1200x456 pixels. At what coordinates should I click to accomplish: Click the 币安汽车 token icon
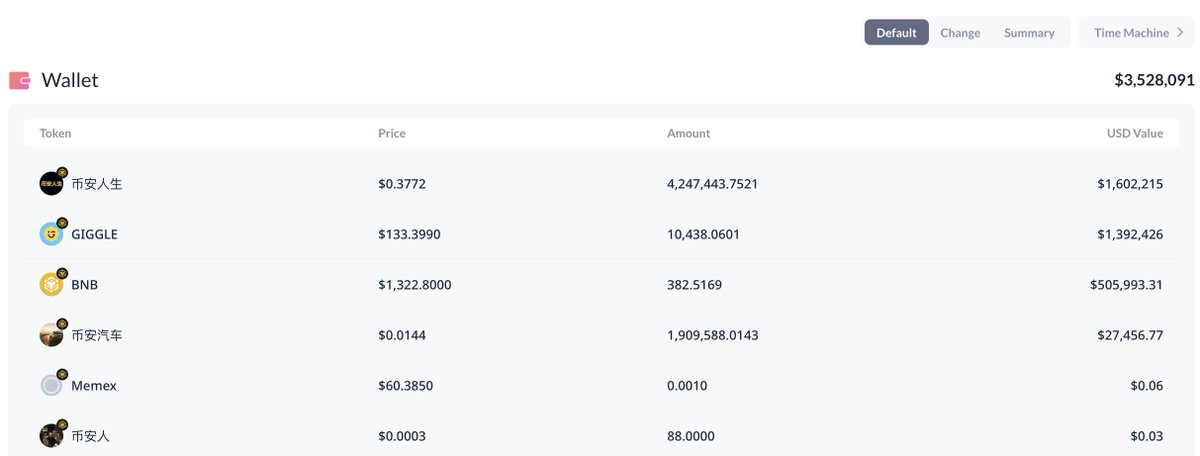51,336
